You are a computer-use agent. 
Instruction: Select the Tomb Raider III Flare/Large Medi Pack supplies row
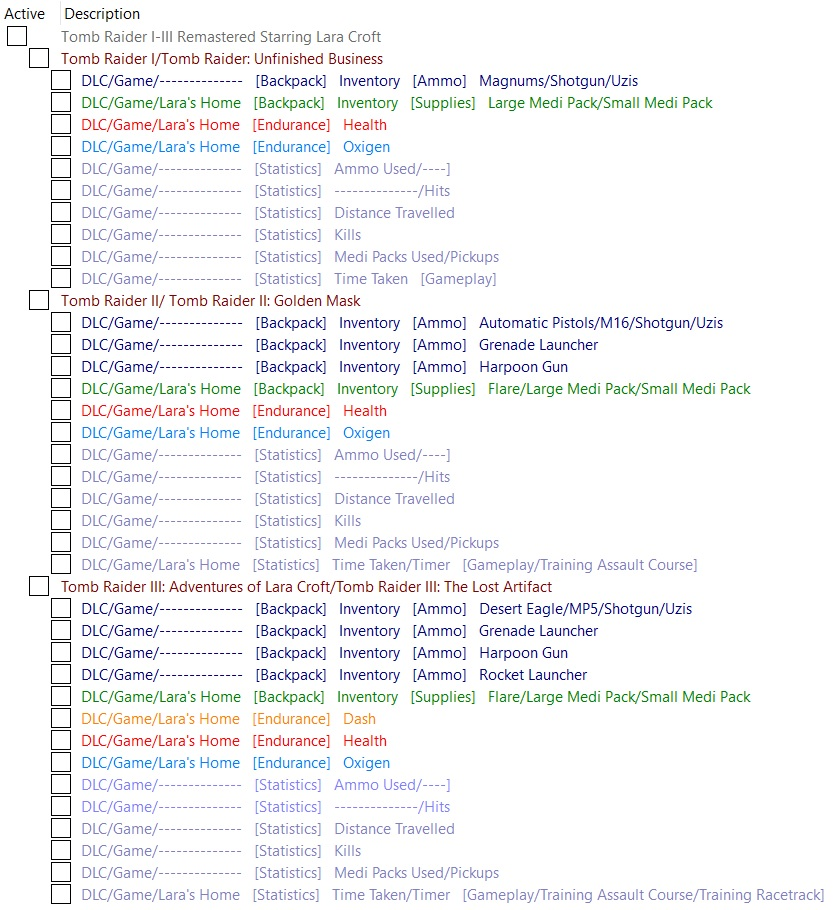(x=416, y=697)
